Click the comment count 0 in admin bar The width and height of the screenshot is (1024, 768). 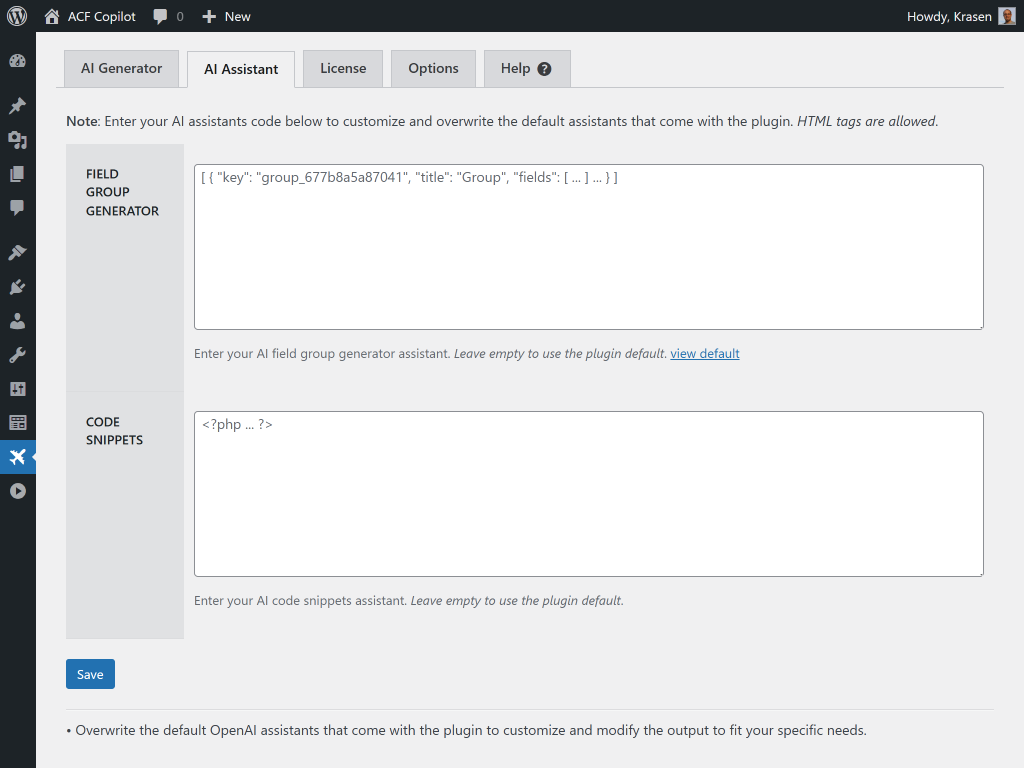coord(180,16)
